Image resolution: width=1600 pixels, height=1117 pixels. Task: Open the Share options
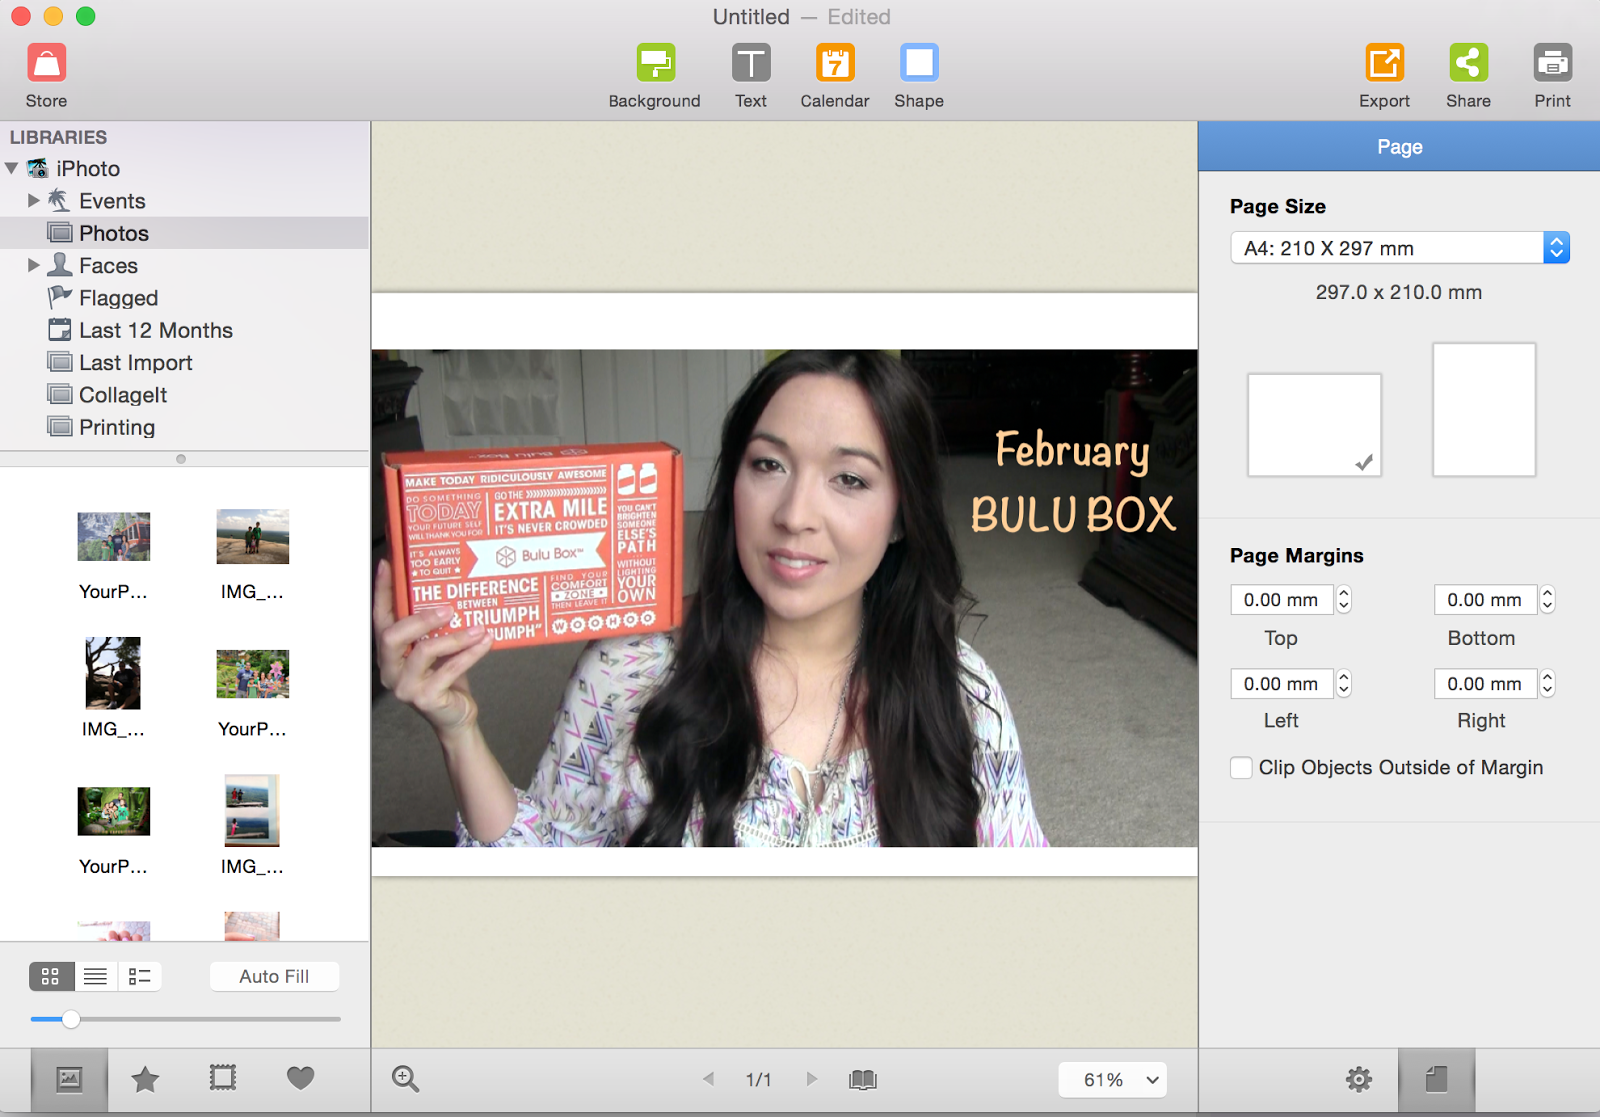coord(1469,63)
